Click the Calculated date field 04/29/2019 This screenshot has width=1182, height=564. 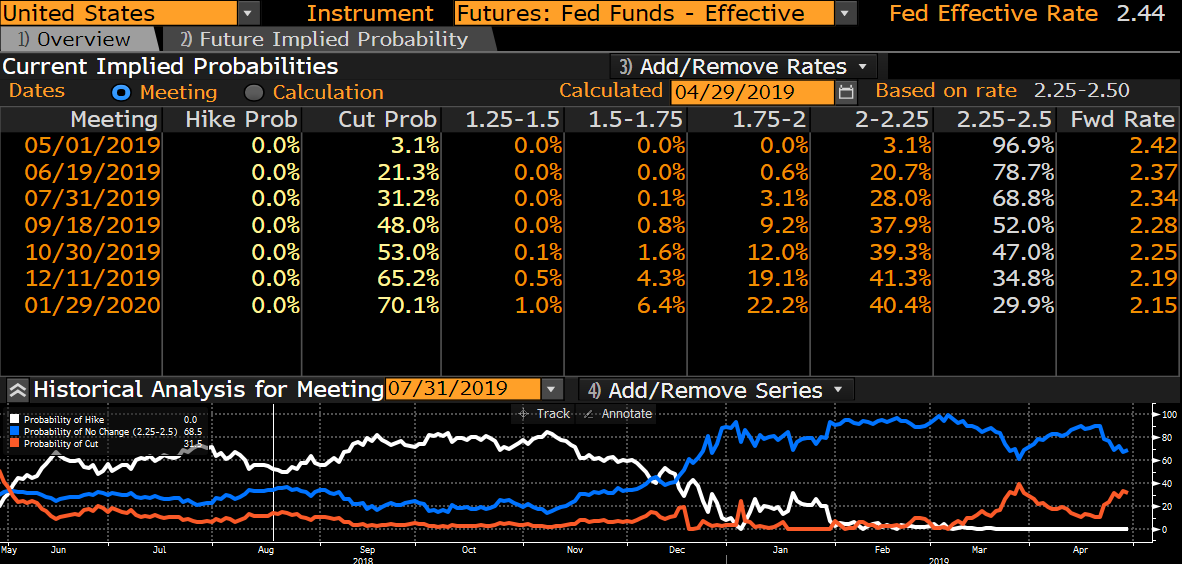[x=751, y=92]
